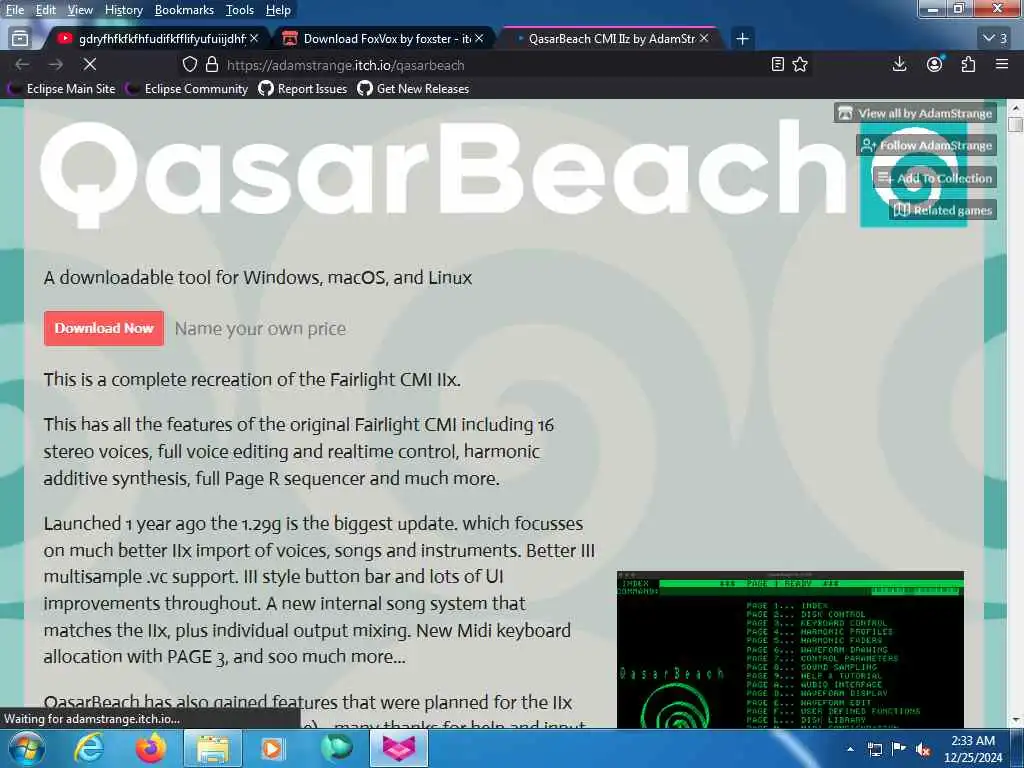Go forward to next page
The width and height of the screenshot is (1024, 768).
pos(56,65)
